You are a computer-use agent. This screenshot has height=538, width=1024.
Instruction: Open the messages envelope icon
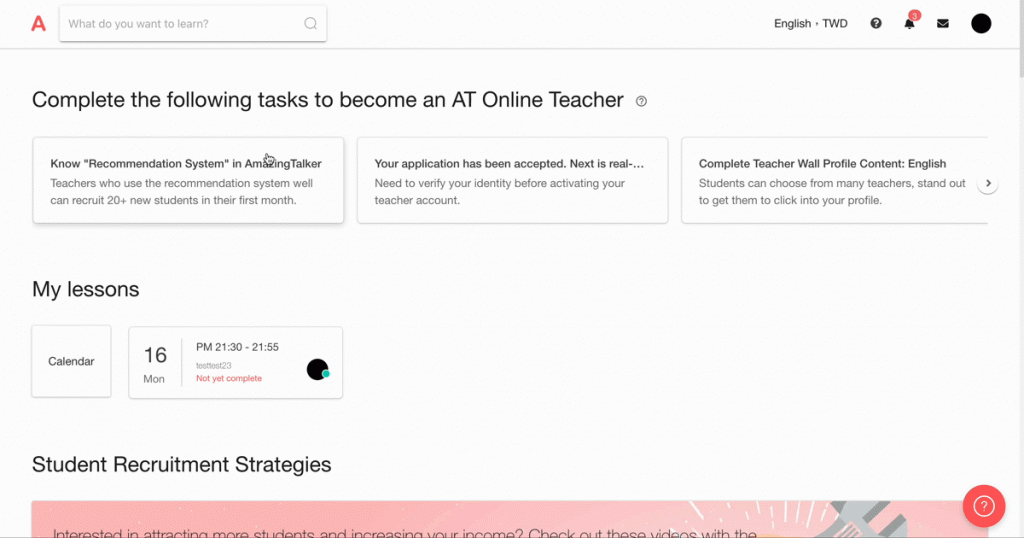click(942, 24)
